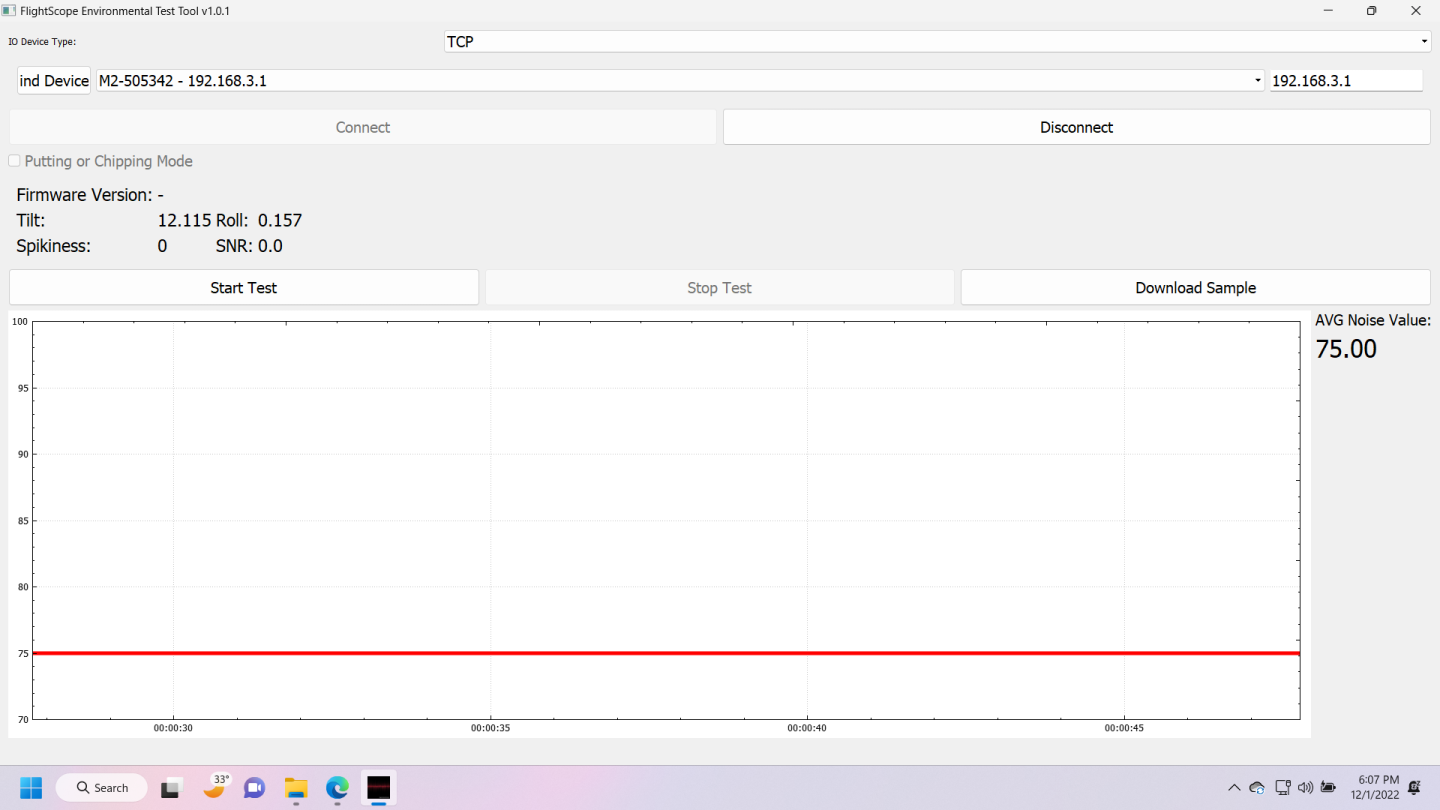Click the 100 y-axis label
This screenshot has height=810, width=1440.
pyautogui.click(x=19, y=322)
